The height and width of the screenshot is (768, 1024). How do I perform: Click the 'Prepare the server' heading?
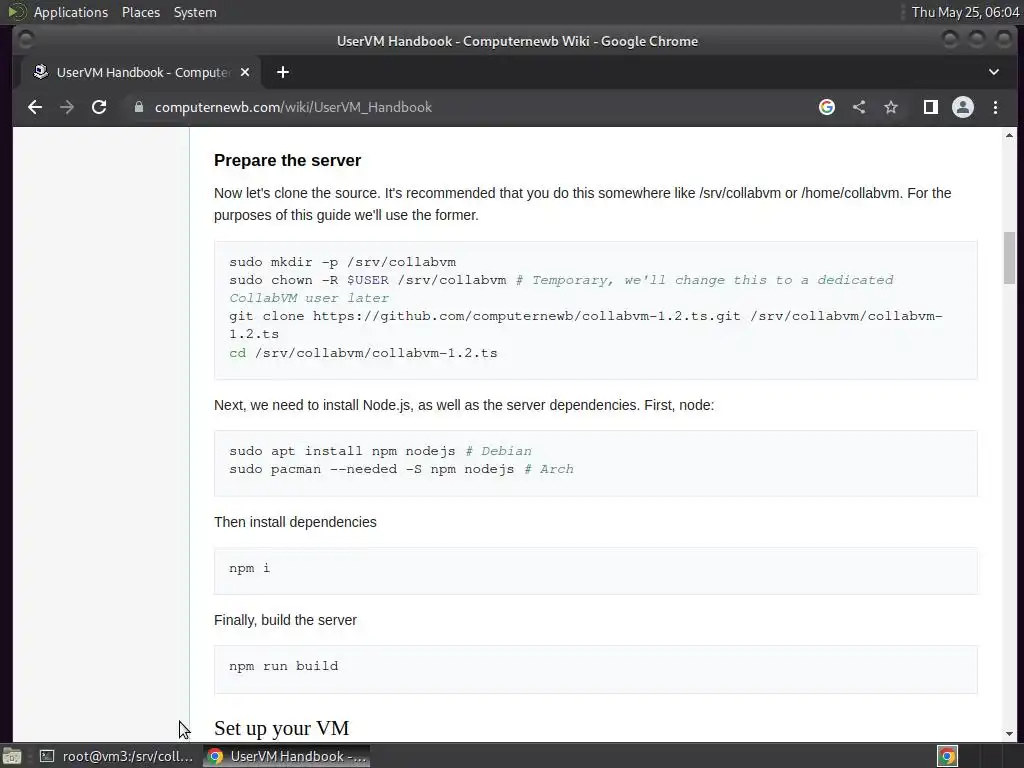click(287, 161)
